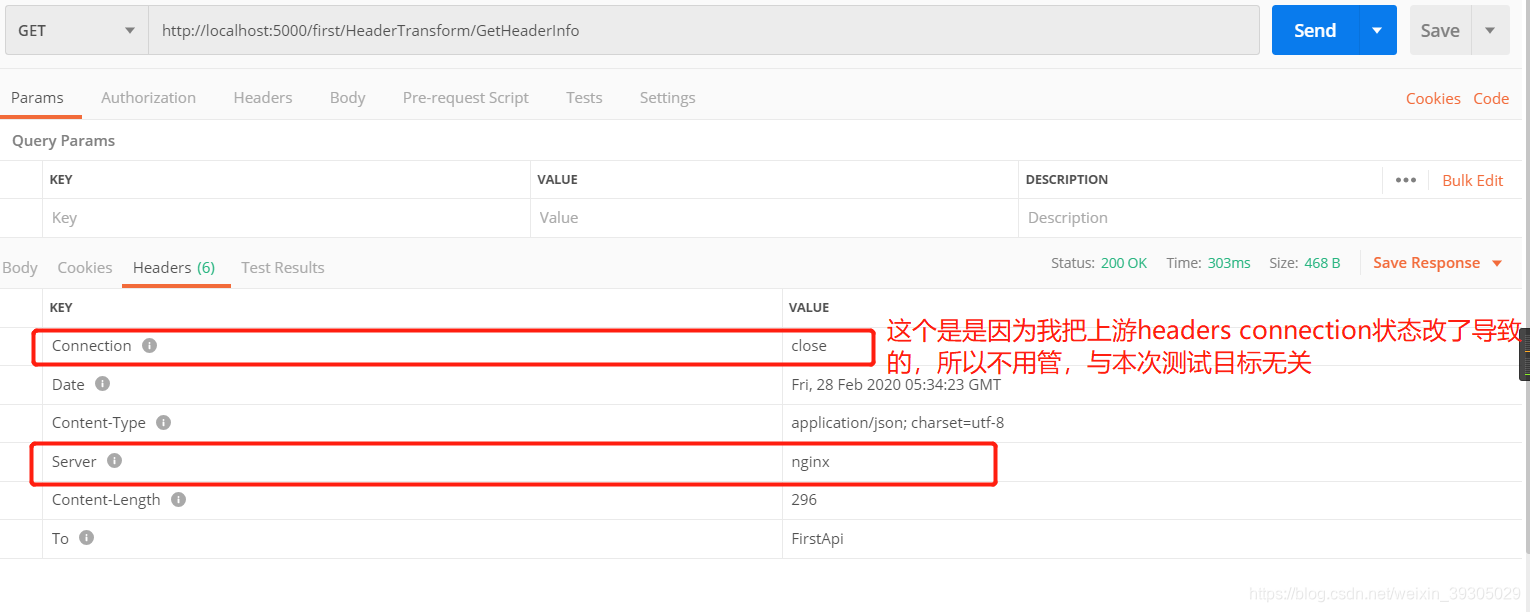Switch to the Tests tab
1530x612 pixels.
pyautogui.click(x=584, y=97)
